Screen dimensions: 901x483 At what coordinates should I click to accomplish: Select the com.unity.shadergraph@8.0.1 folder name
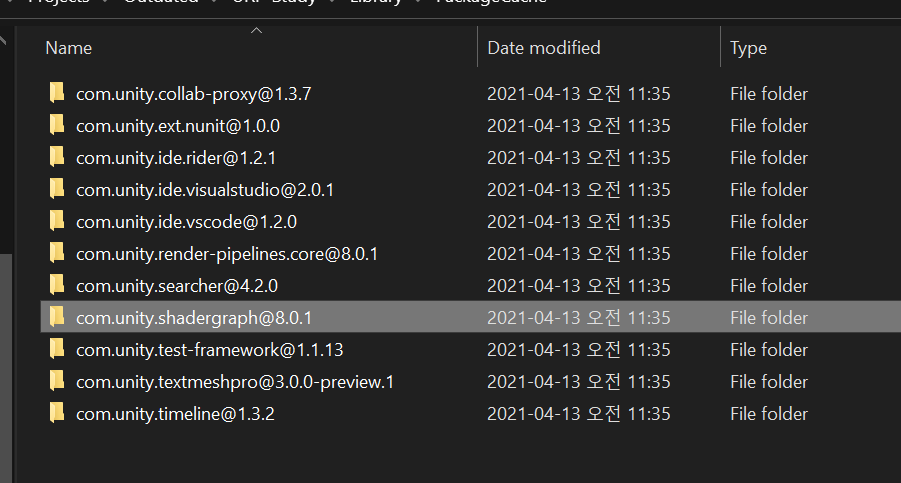point(194,319)
